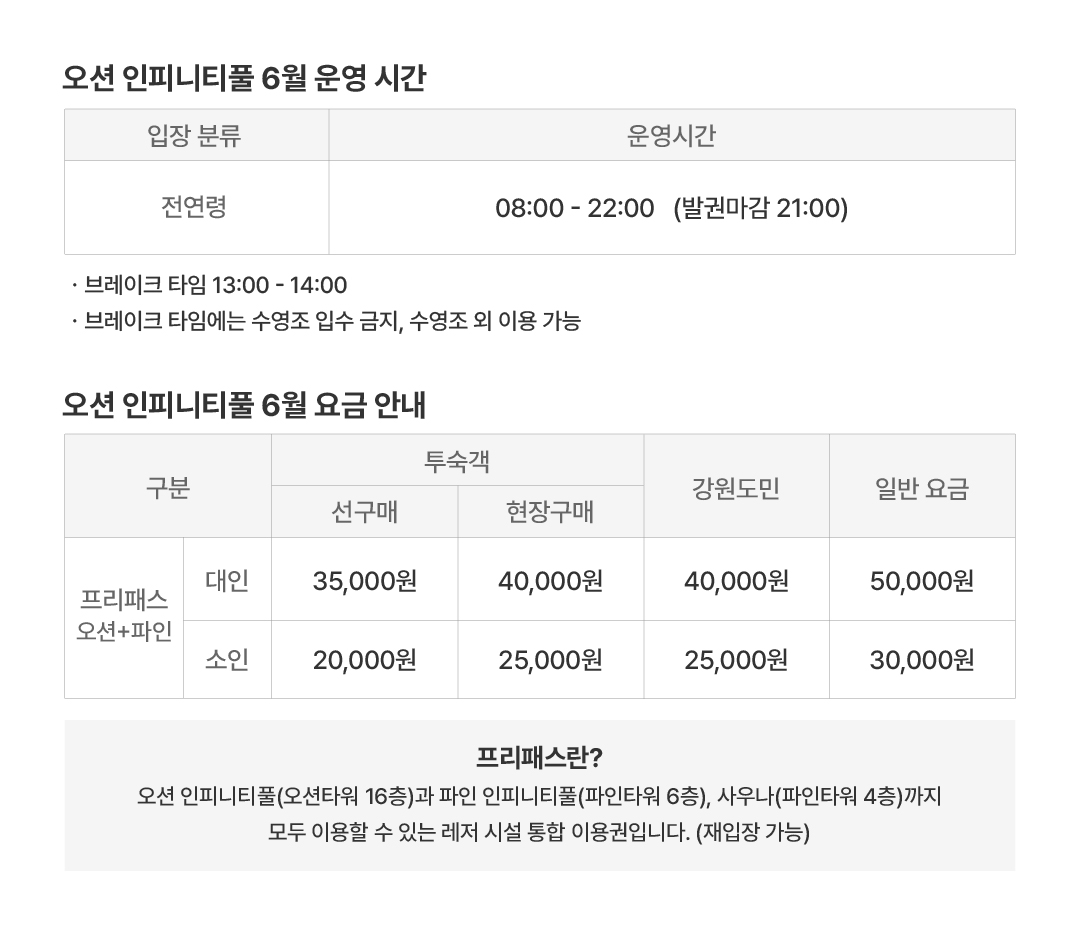Click the 35,000원 adult pre-purchase price
1080x933 pixels.
click(x=364, y=579)
